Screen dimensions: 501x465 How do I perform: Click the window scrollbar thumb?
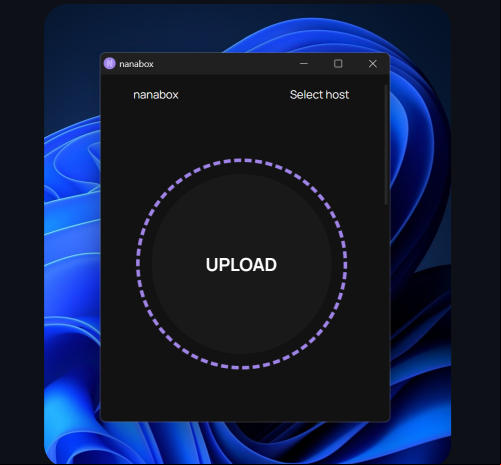tap(386, 144)
